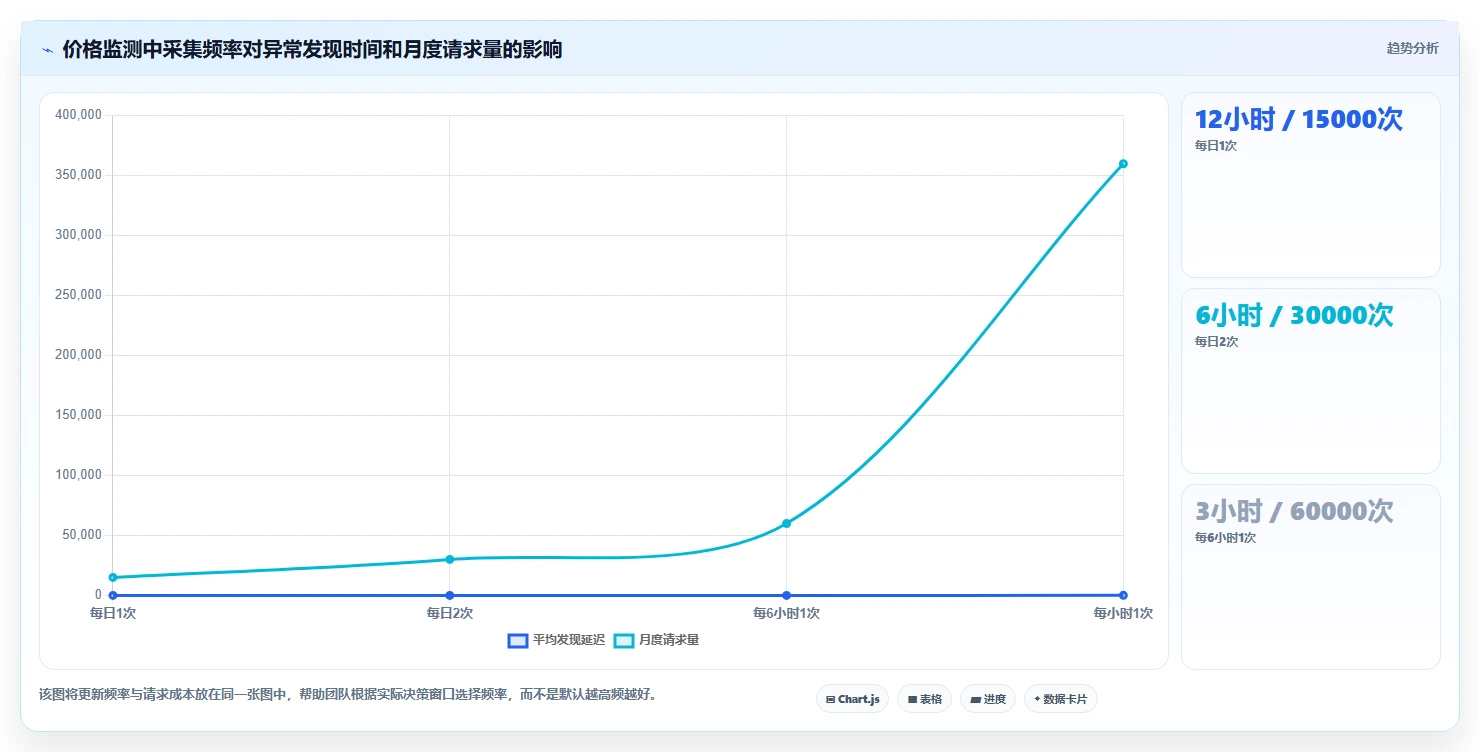The image size is (1480, 752).
Task: Click the 月度请求量 data point at 每小时1次
Action: (x=1123, y=164)
